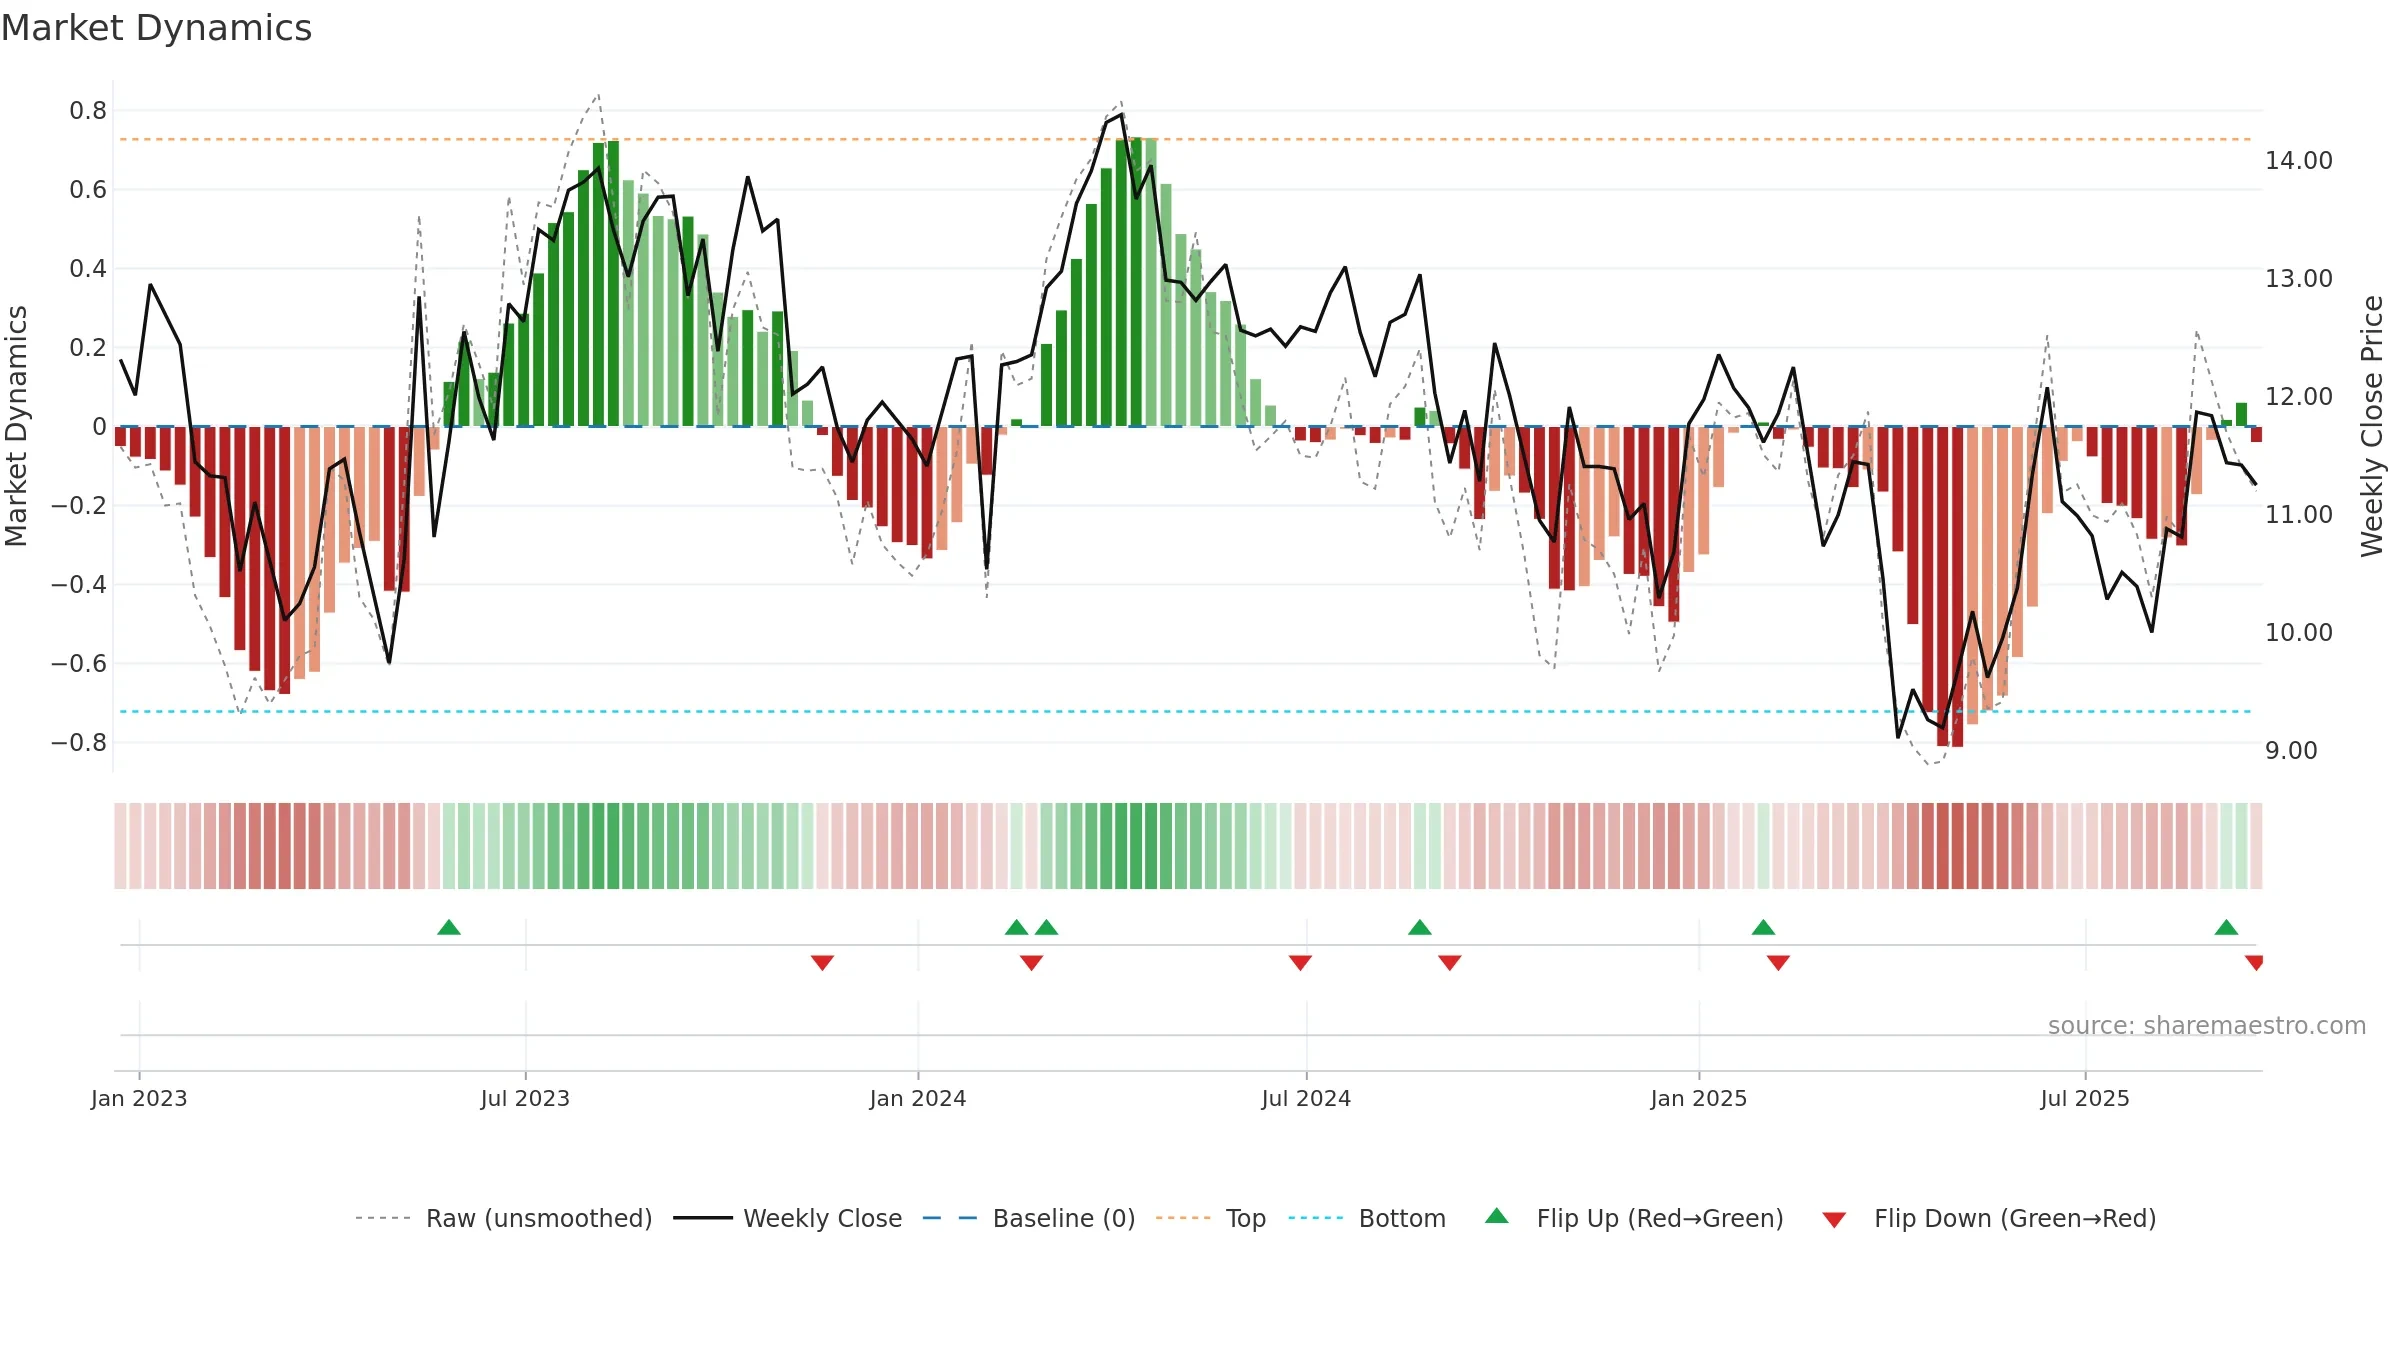This screenshot has width=2400, height=1350.
Task: Click the 12.00 price axis label
Action: (2299, 396)
